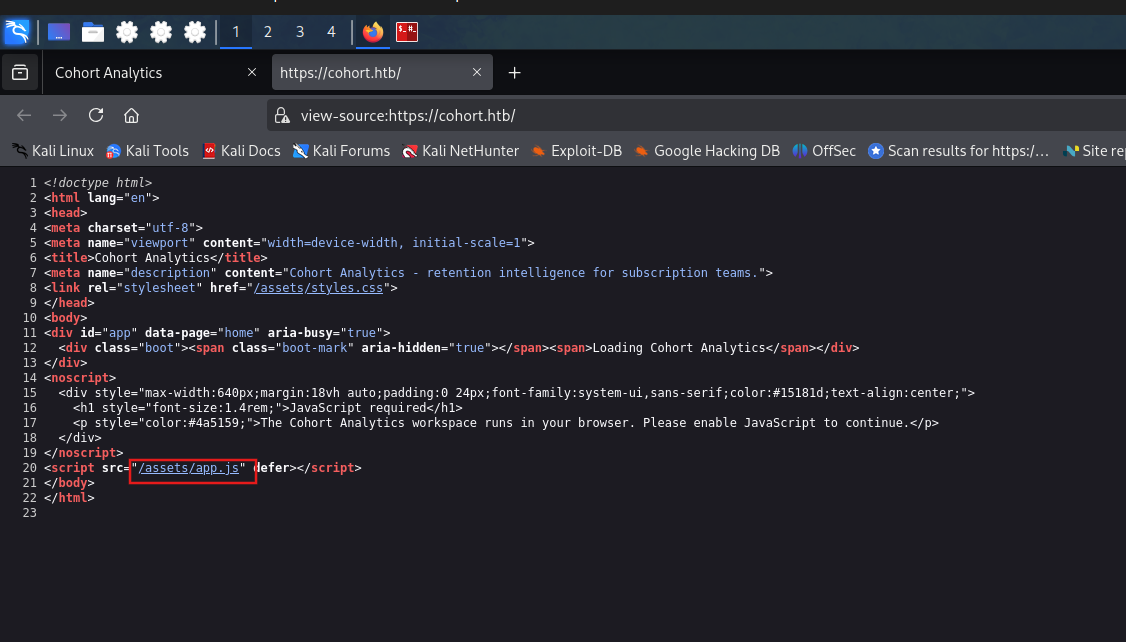This screenshot has width=1126, height=642.
Task: Open the /assets/styles.css link
Action: coord(318,287)
